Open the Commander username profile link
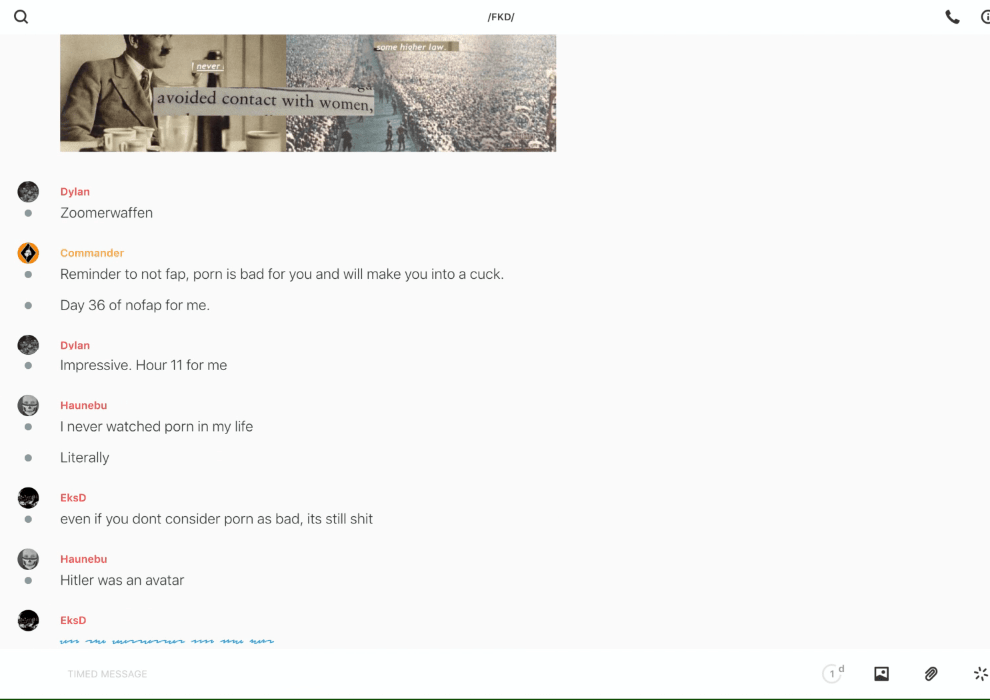This screenshot has width=990, height=700. (92, 253)
